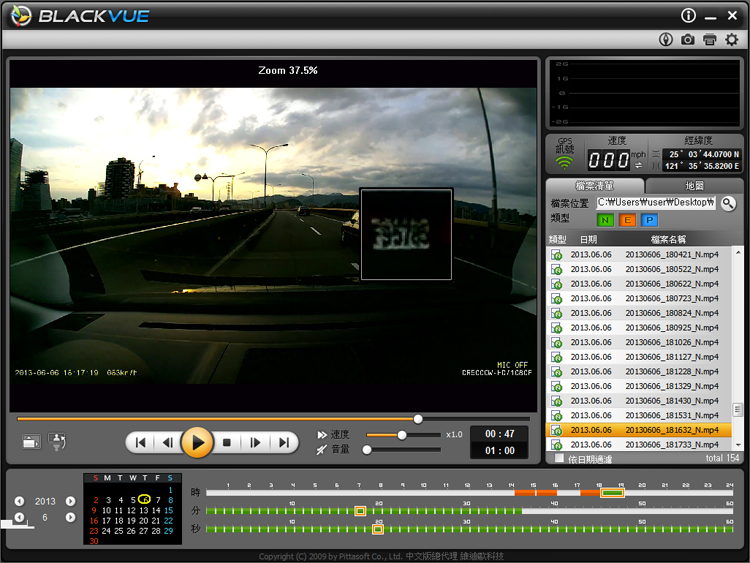Enable the filter by date checkbox
This screenshot has height=563, width=750.
559,458
